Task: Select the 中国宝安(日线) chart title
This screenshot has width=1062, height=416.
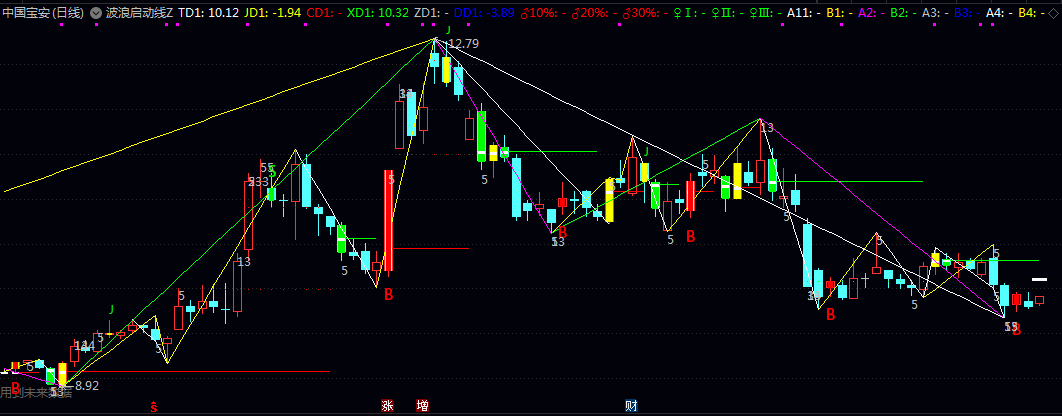Action: tap(44, 12)
